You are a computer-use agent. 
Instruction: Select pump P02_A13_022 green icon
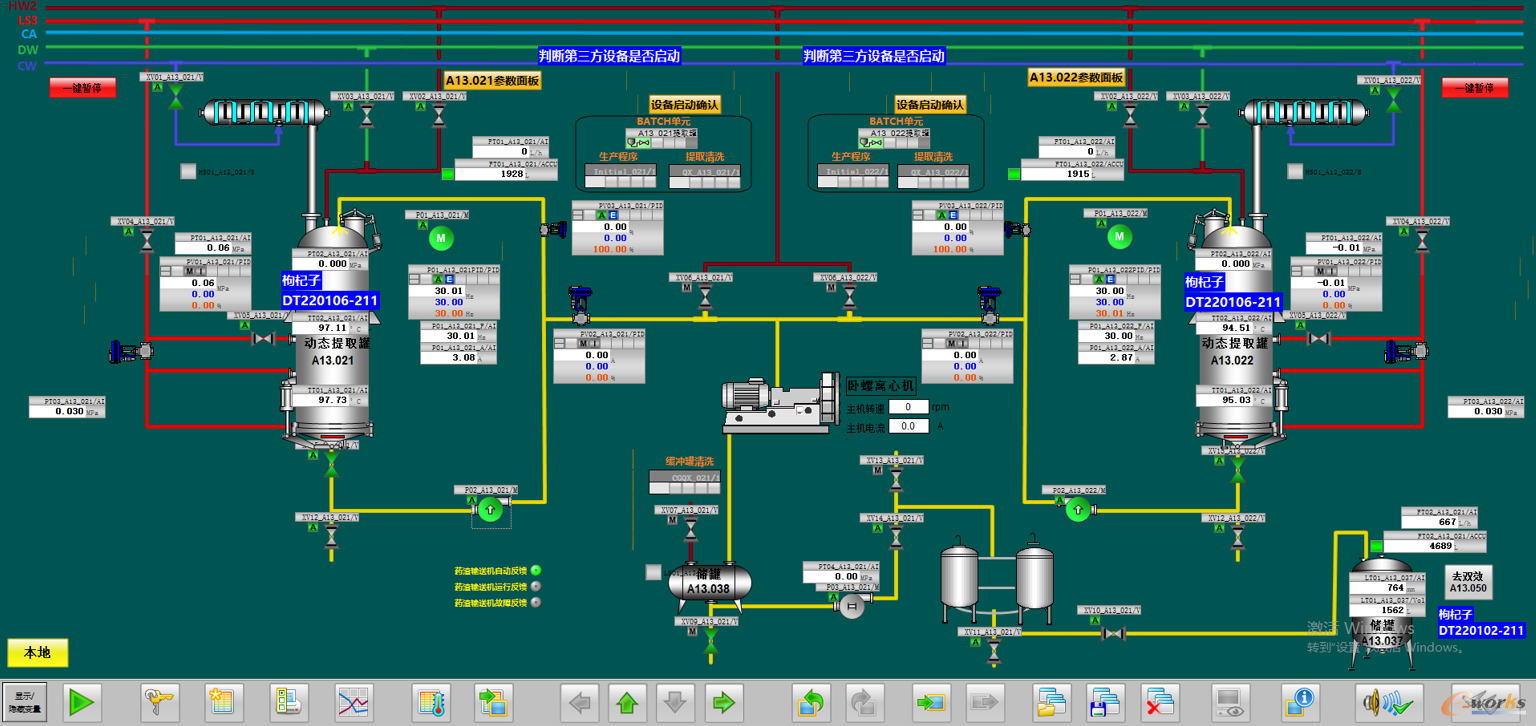click(x=1077, y=510)
